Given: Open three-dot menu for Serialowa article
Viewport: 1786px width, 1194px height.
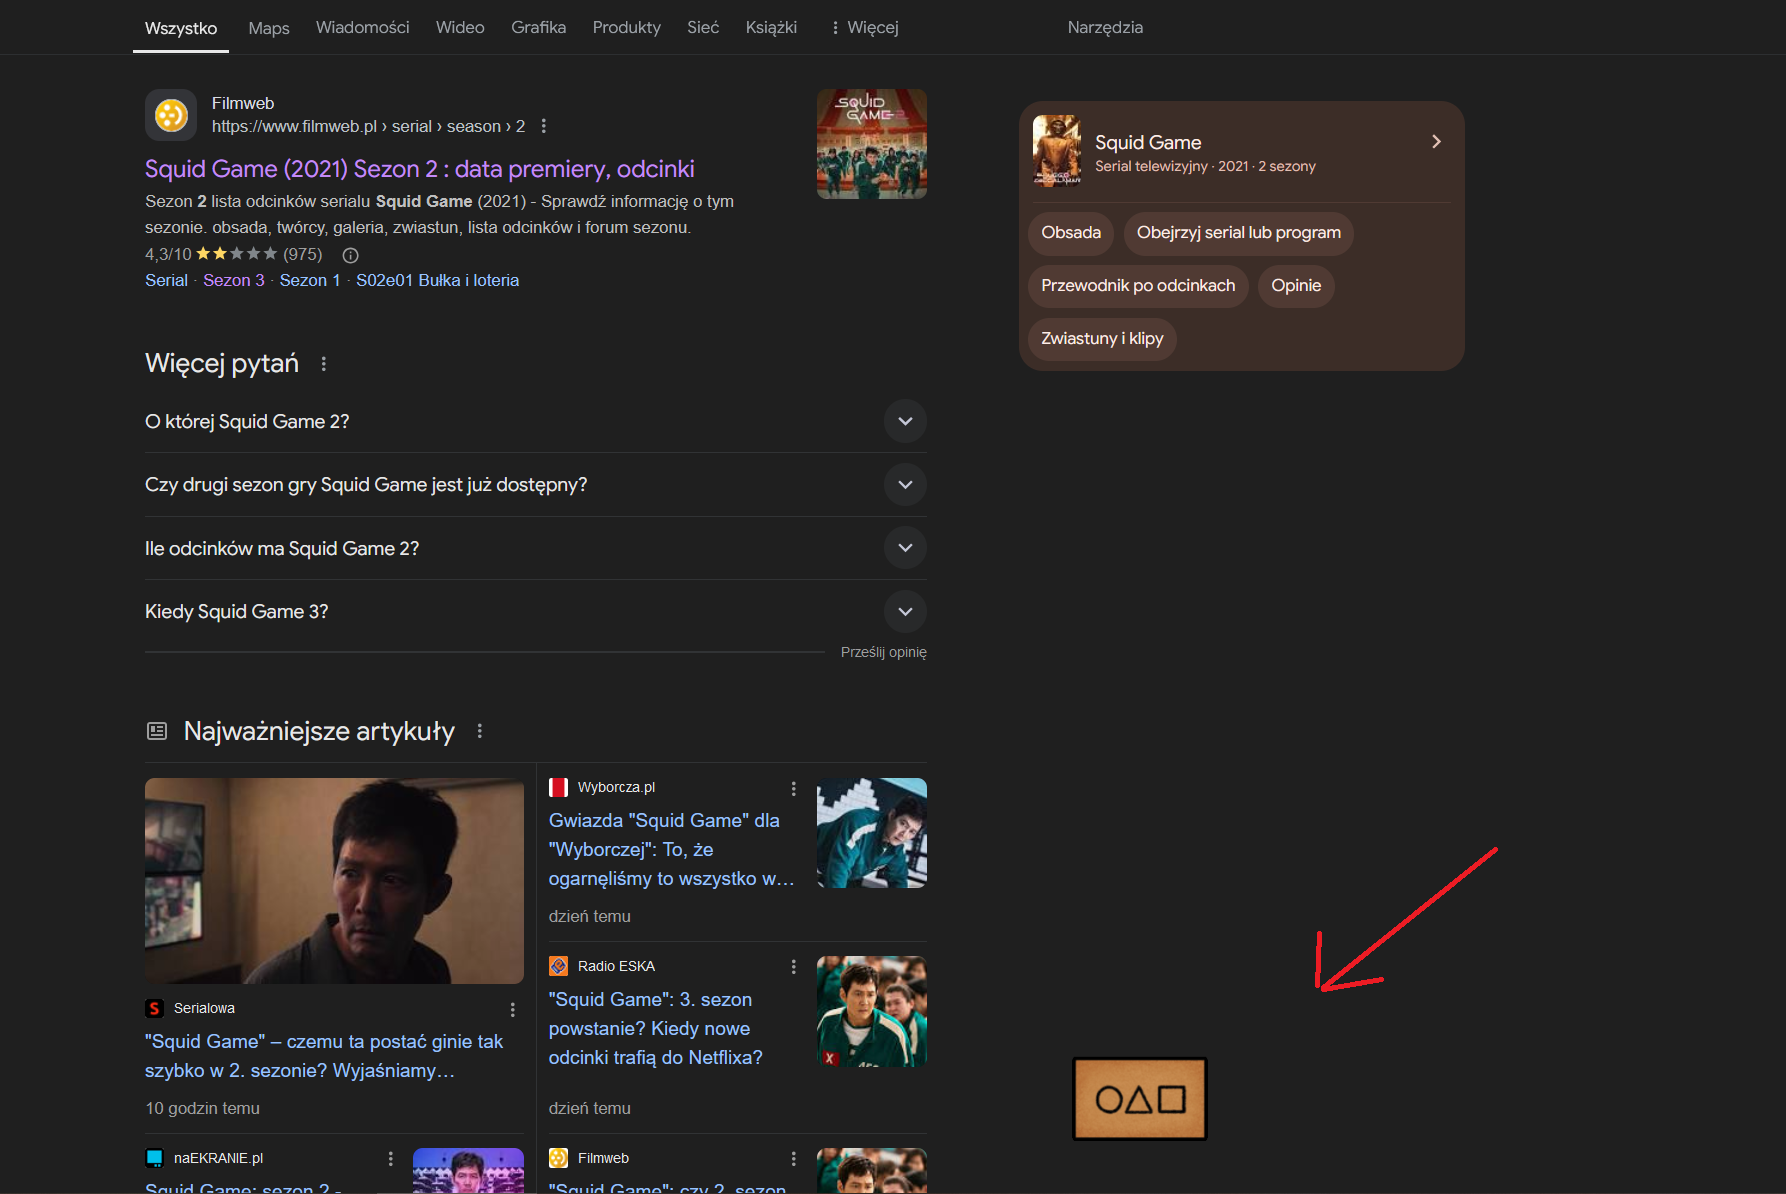Looking at the screenshot, I should point(513,1010).
